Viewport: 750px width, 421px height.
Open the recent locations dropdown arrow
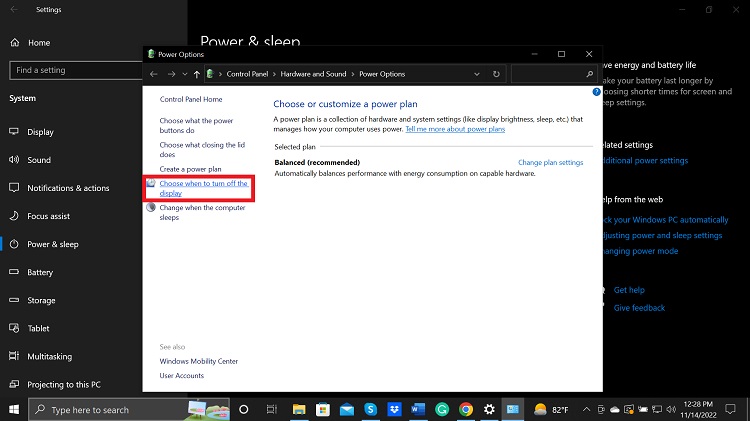tap(184, 74)
